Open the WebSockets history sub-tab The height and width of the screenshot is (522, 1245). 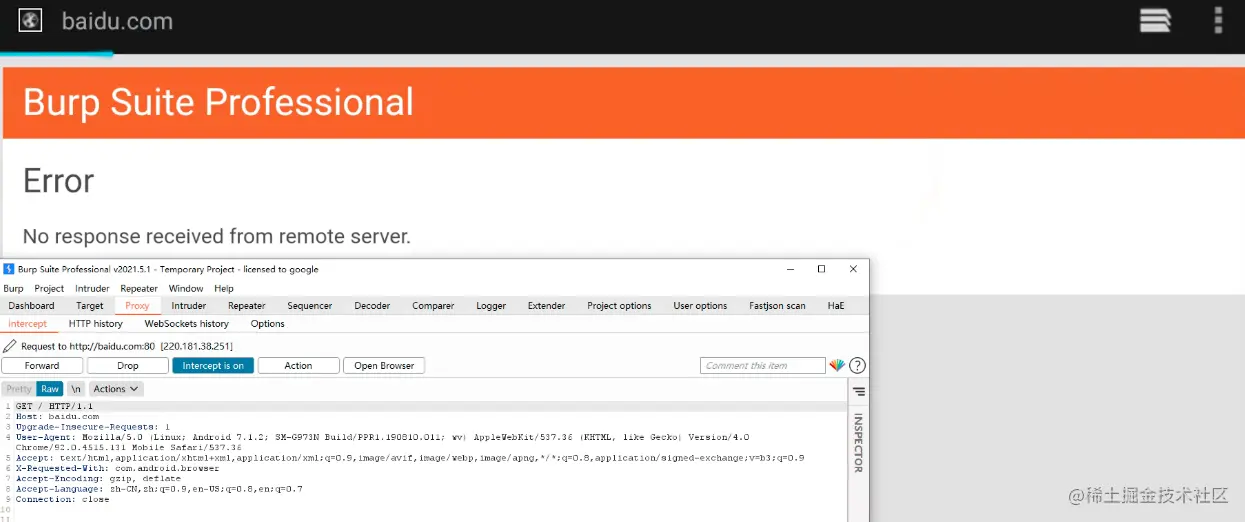click(187, 324)
